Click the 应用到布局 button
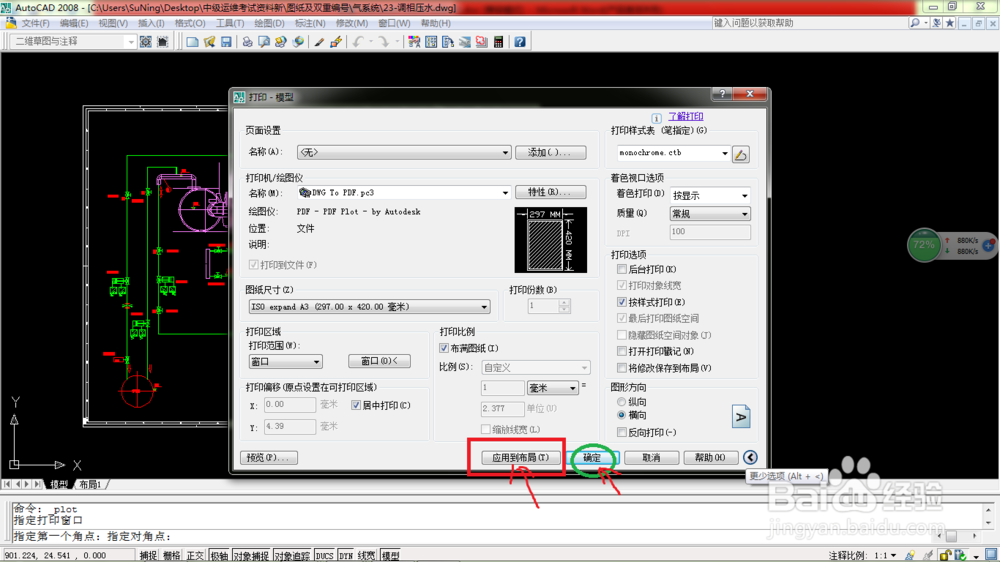The height and width of the screenshot is (562, 1000). (520, 457)
